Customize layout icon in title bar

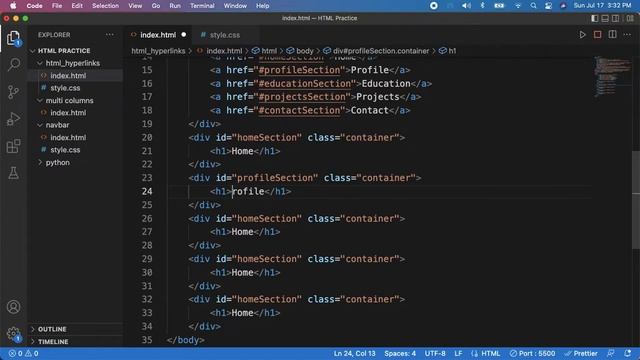pyautogui.click(x=630, y=18)
